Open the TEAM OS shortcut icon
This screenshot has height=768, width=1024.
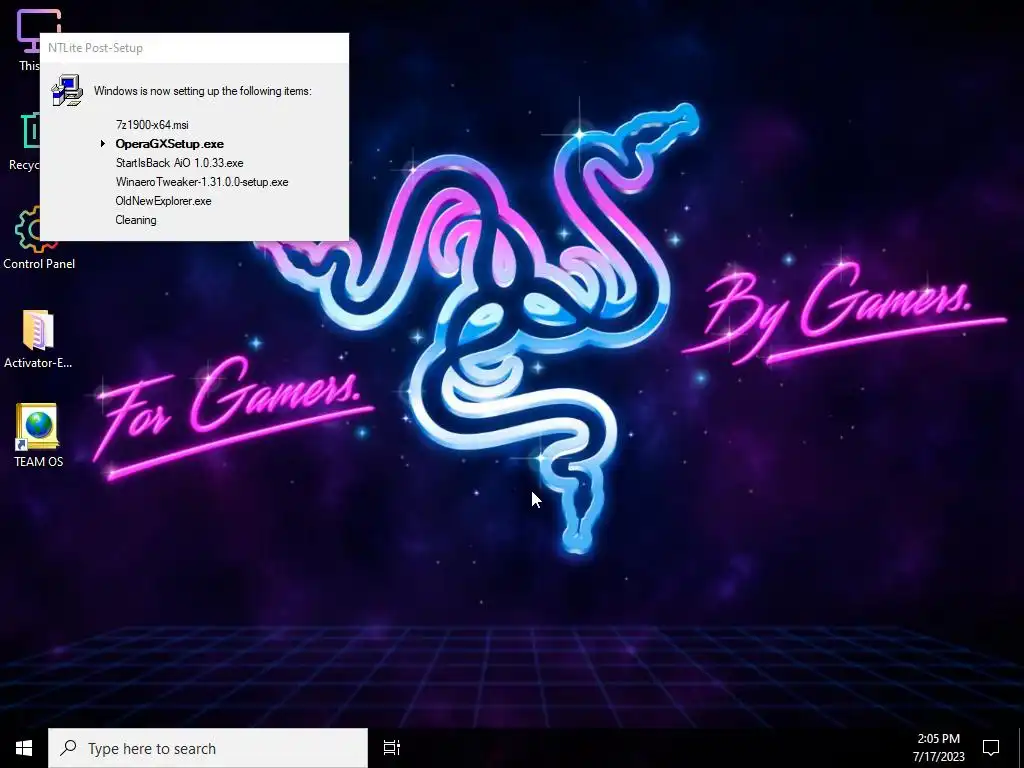tap(38, 435)
